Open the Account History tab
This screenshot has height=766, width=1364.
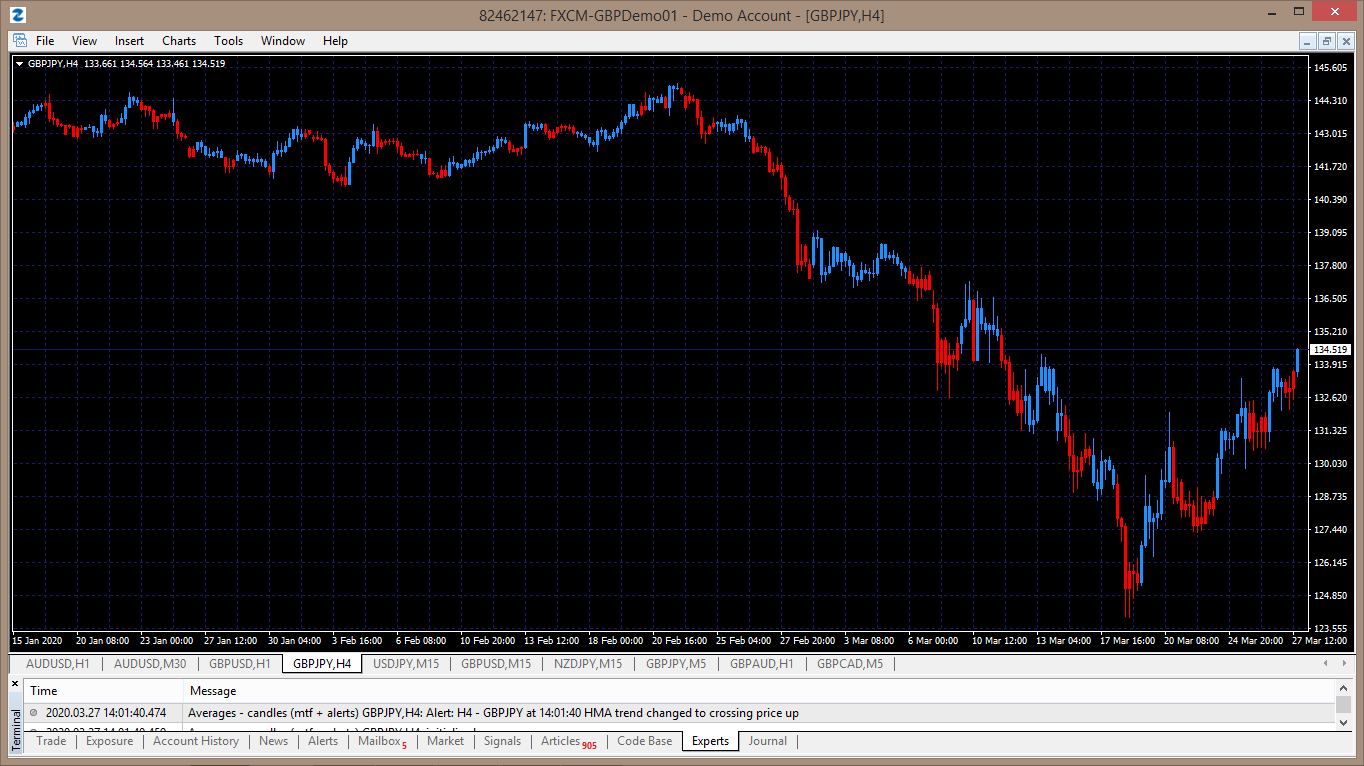click(196, 741)
